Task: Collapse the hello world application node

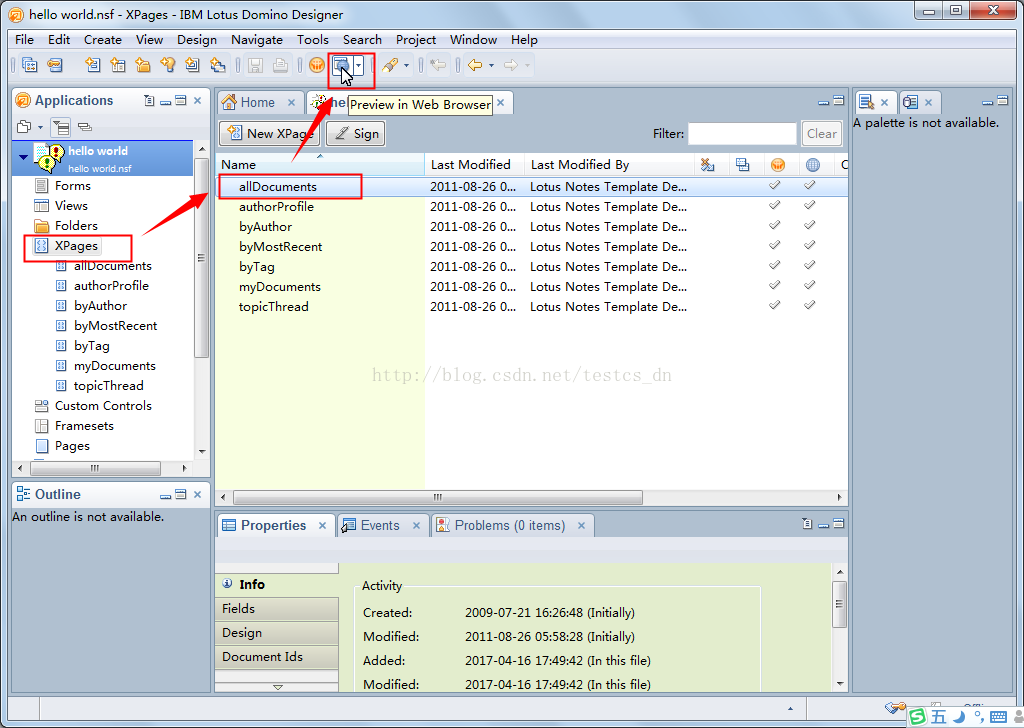Action: 23,157
